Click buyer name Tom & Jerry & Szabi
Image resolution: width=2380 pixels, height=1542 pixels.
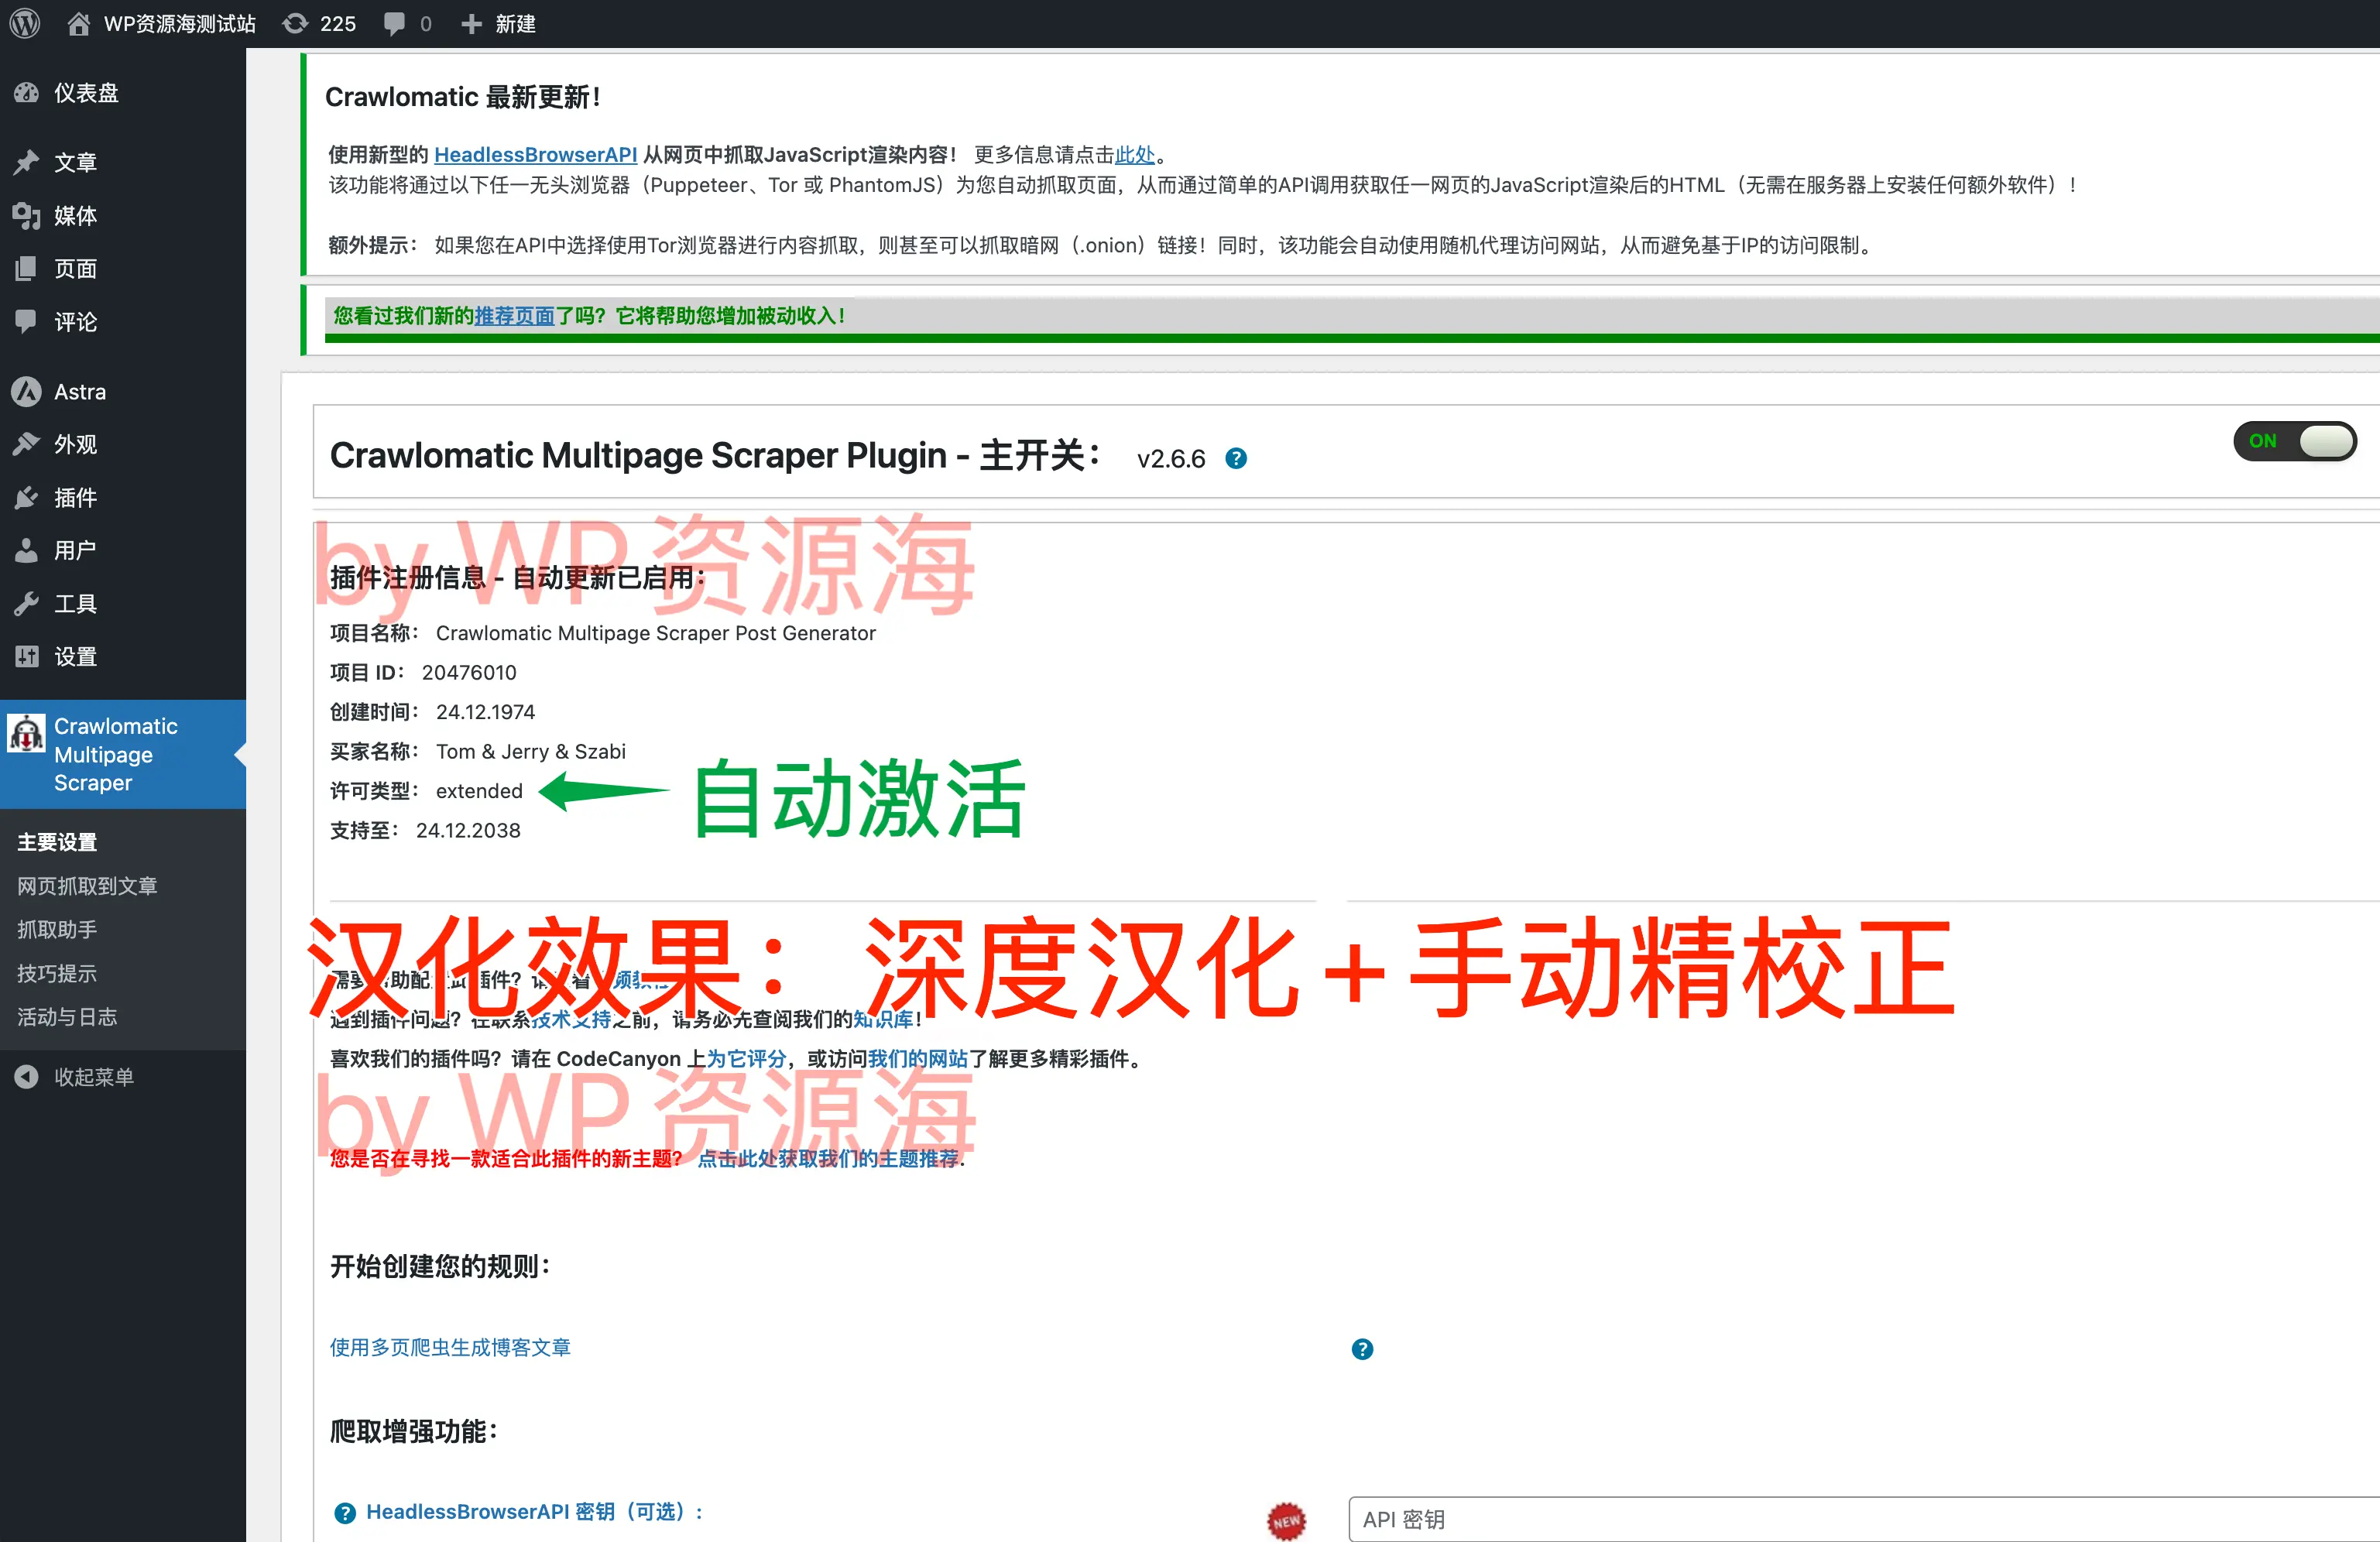pyautogui.click(x=531, y=751)
